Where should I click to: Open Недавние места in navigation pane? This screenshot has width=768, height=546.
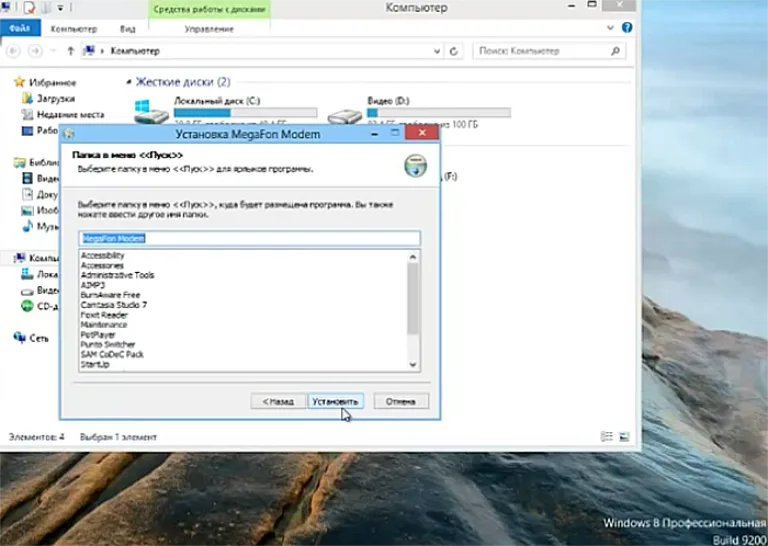pos(71,115)
